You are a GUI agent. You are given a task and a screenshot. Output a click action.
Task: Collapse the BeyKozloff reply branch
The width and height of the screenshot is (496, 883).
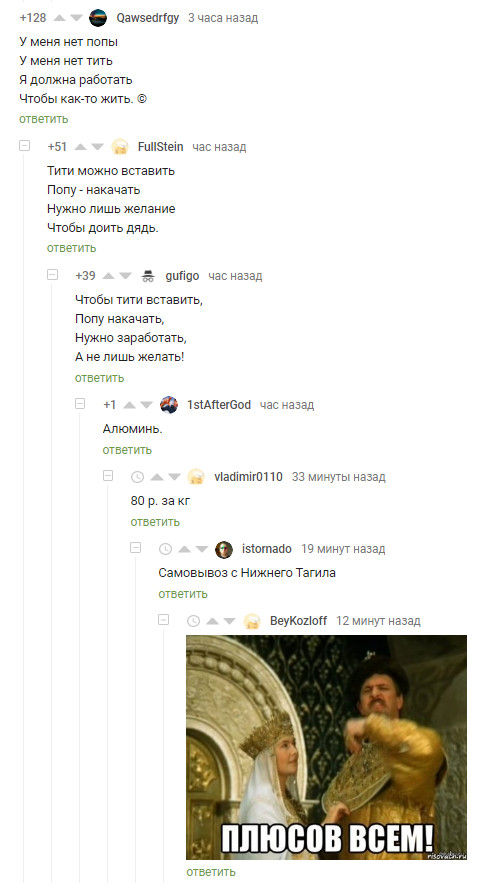coord(163,620)
